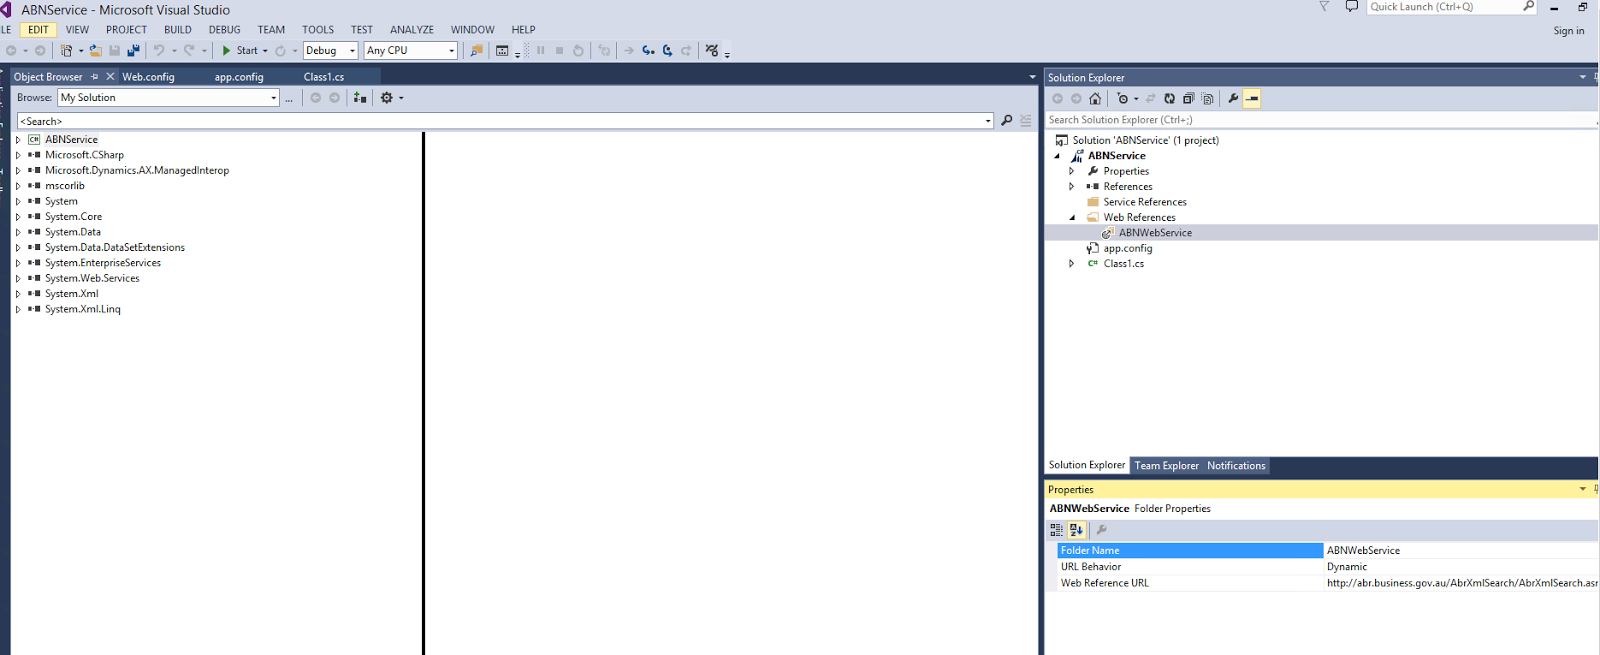Click the Properties wrench in Solution Explorer toolbar
1600x655 pixels.
pyautogui.click(x=1233, y=99)
